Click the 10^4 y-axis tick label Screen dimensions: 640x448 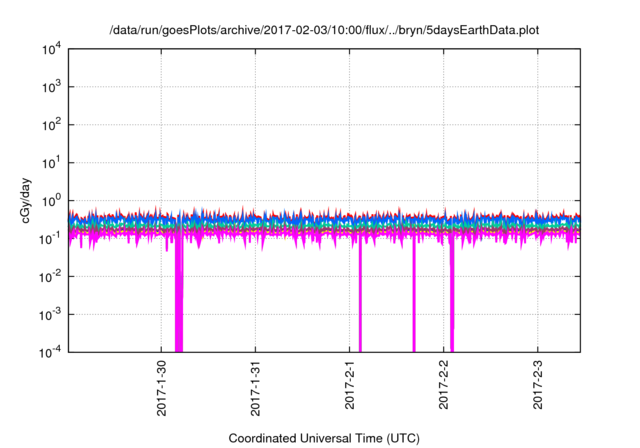coord(51,49)
